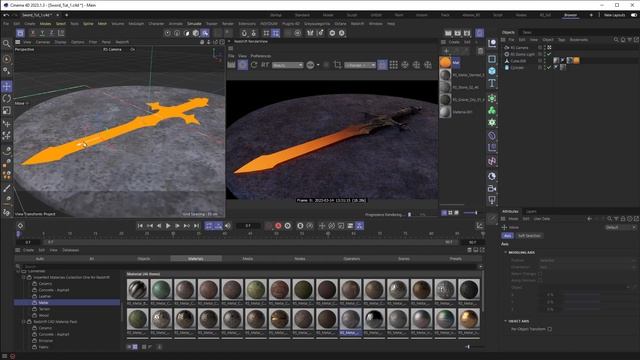This screenshot has height=360, width=640.
Task: Toggle visibility dots for RS Camera
Action: 545,47
